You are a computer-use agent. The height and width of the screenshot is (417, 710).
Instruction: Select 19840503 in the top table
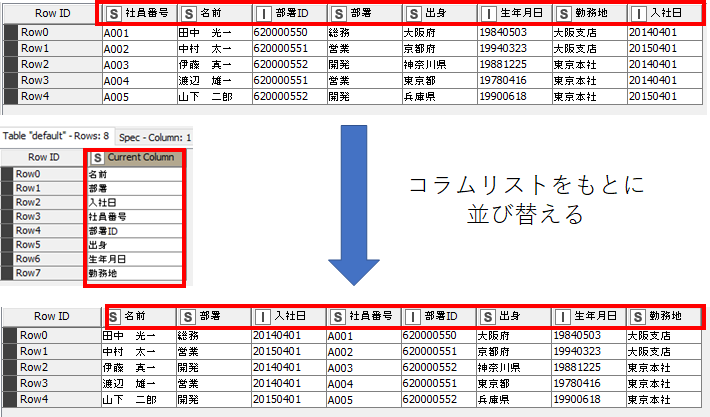pyautogui.click(x=515, y=33)
